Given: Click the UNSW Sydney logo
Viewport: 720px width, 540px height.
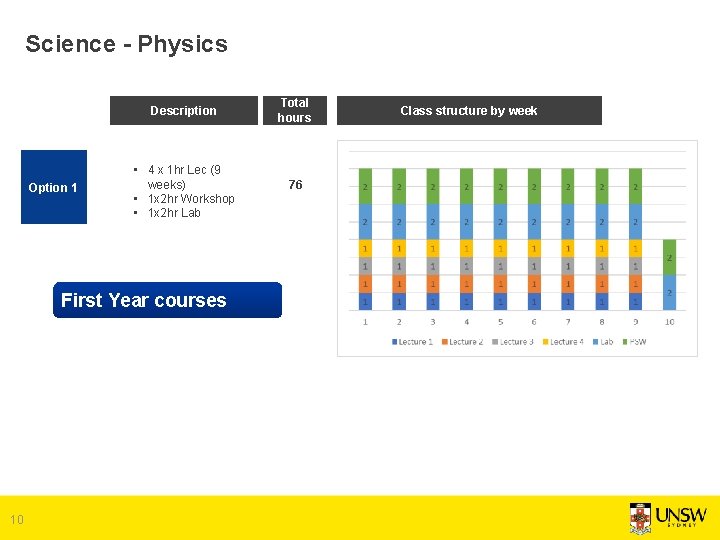Looking at the screenshot, I should (x=668, y=518).
